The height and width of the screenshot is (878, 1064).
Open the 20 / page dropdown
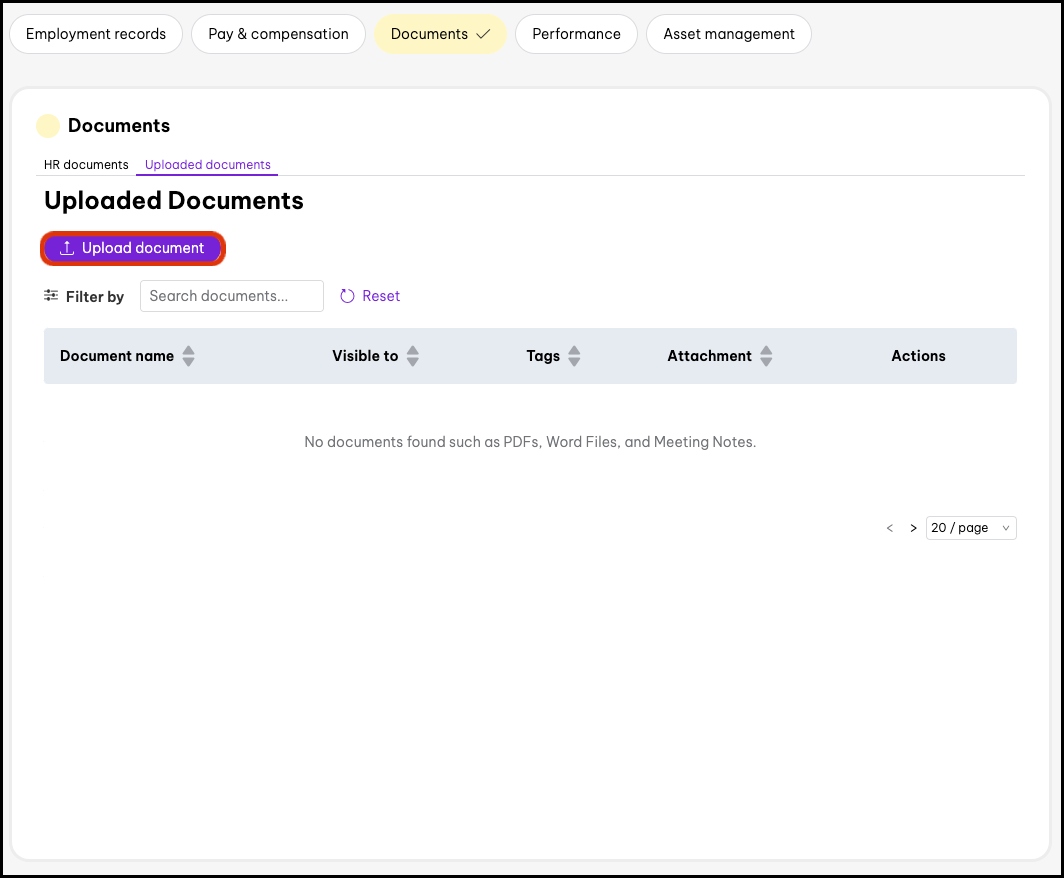[x=970, y=528]
